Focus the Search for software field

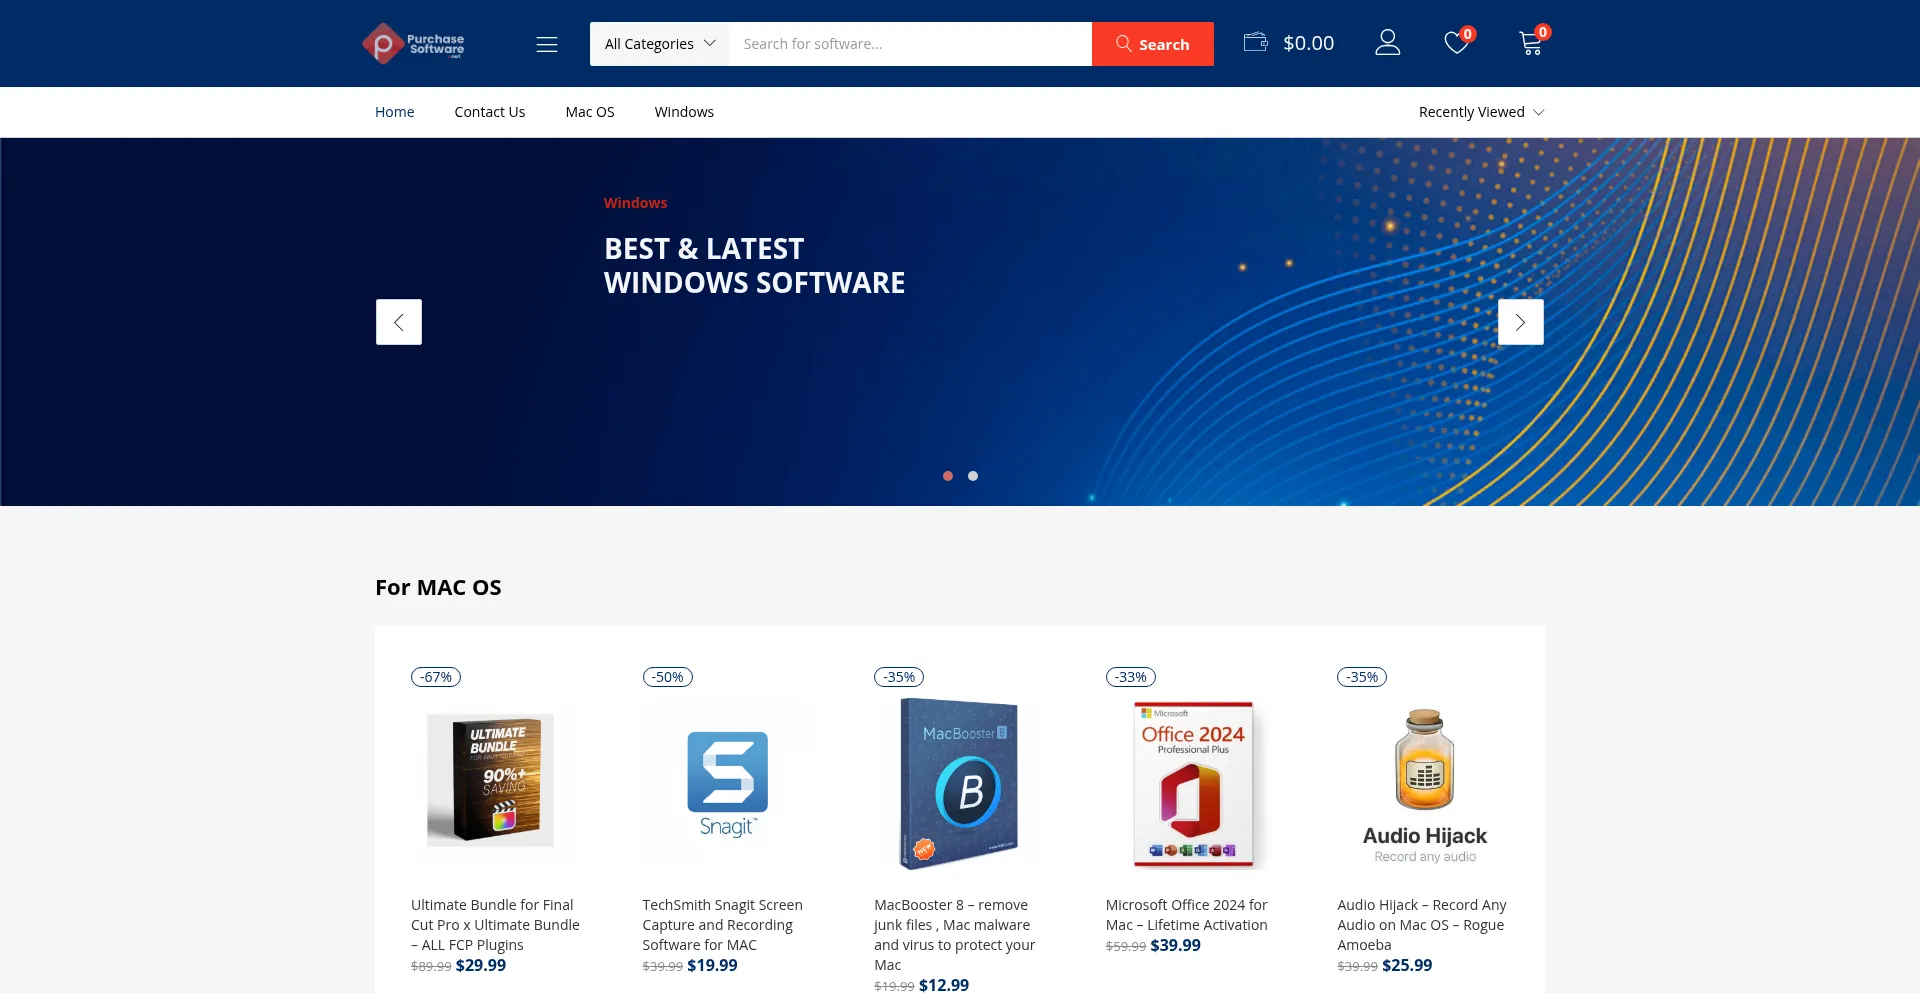click(x=910, y=44)
